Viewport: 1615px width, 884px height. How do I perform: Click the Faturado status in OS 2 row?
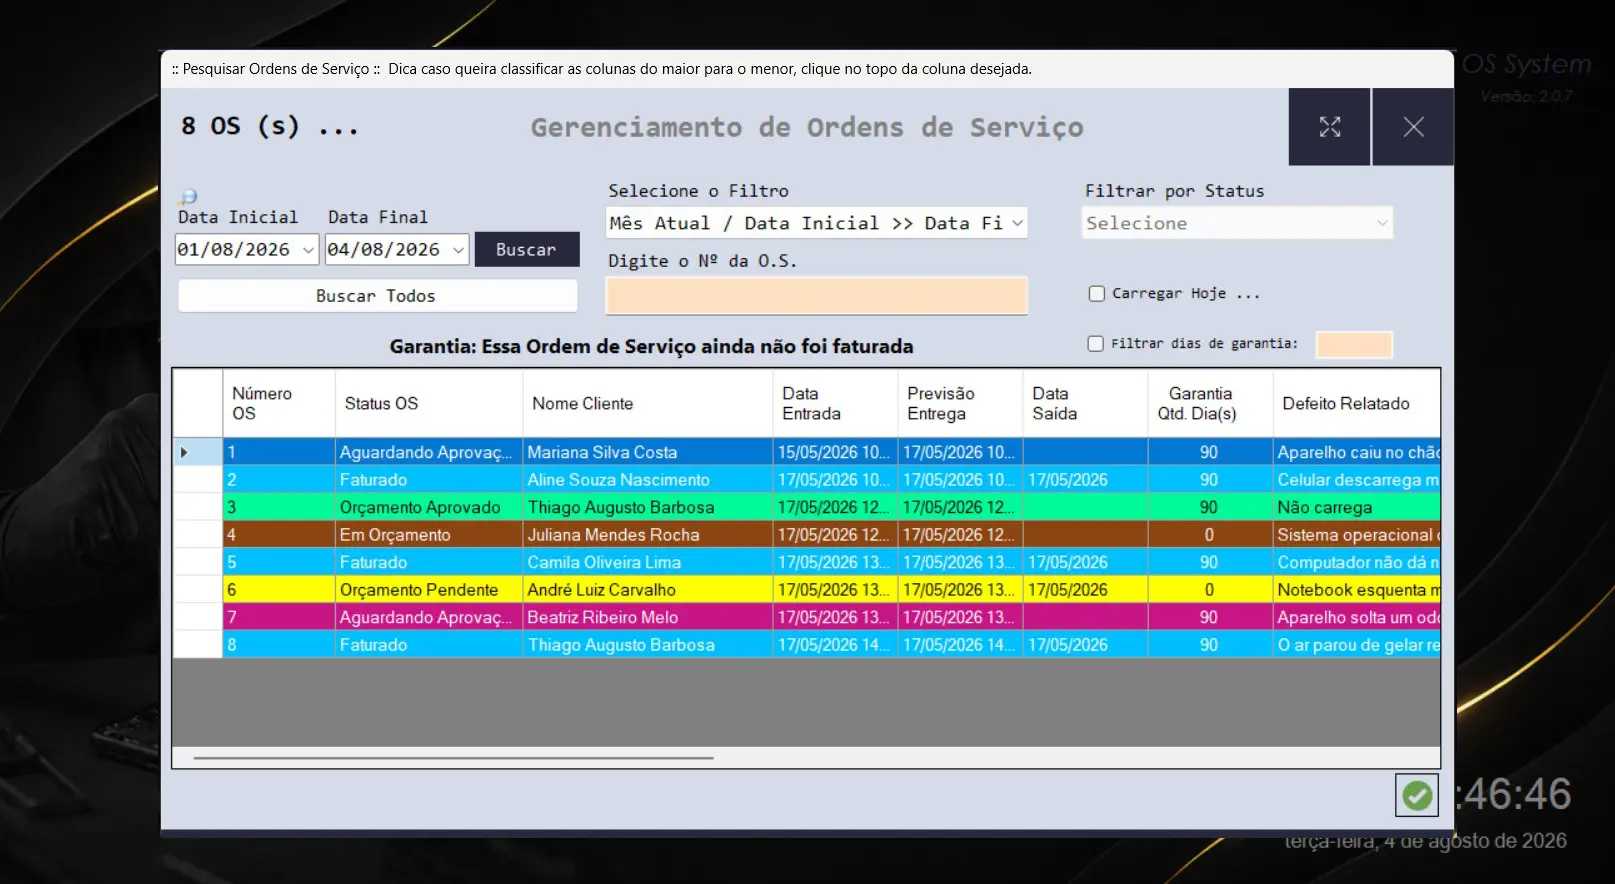click(x=429, y=480)
